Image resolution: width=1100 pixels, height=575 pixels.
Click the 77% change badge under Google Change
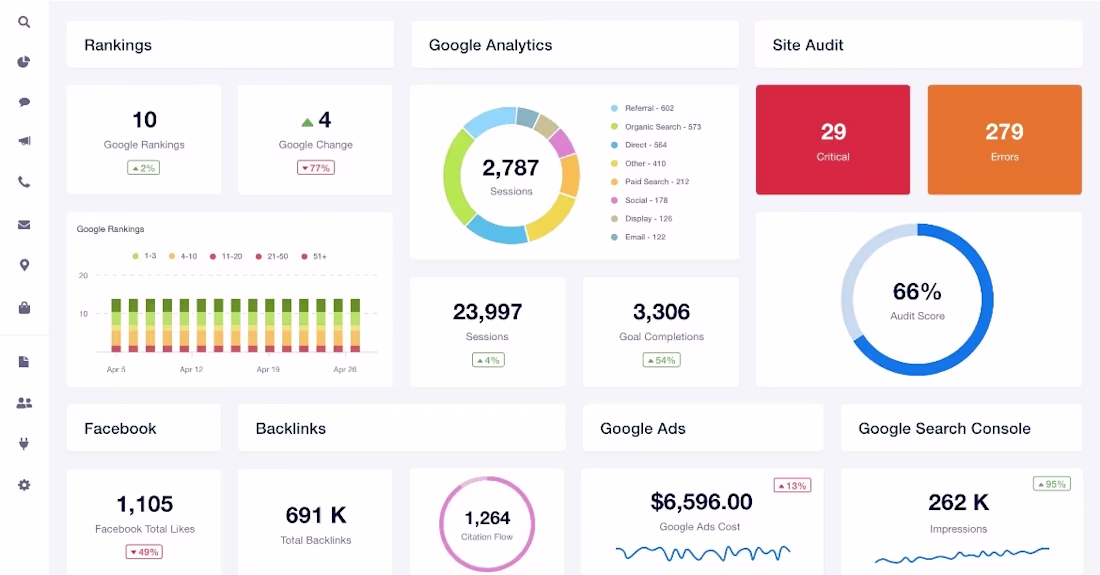(316, 168)
